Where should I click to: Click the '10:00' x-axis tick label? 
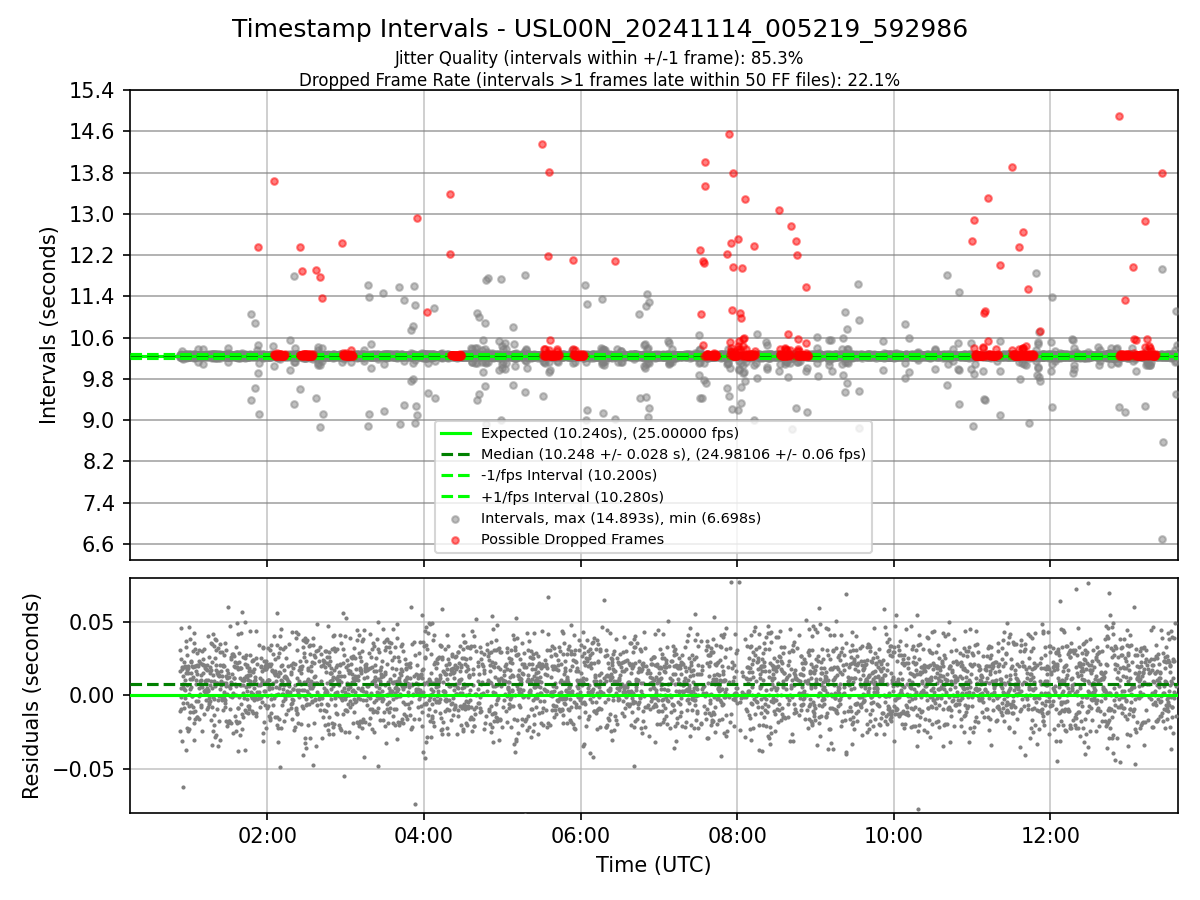[x=893, y=835]
